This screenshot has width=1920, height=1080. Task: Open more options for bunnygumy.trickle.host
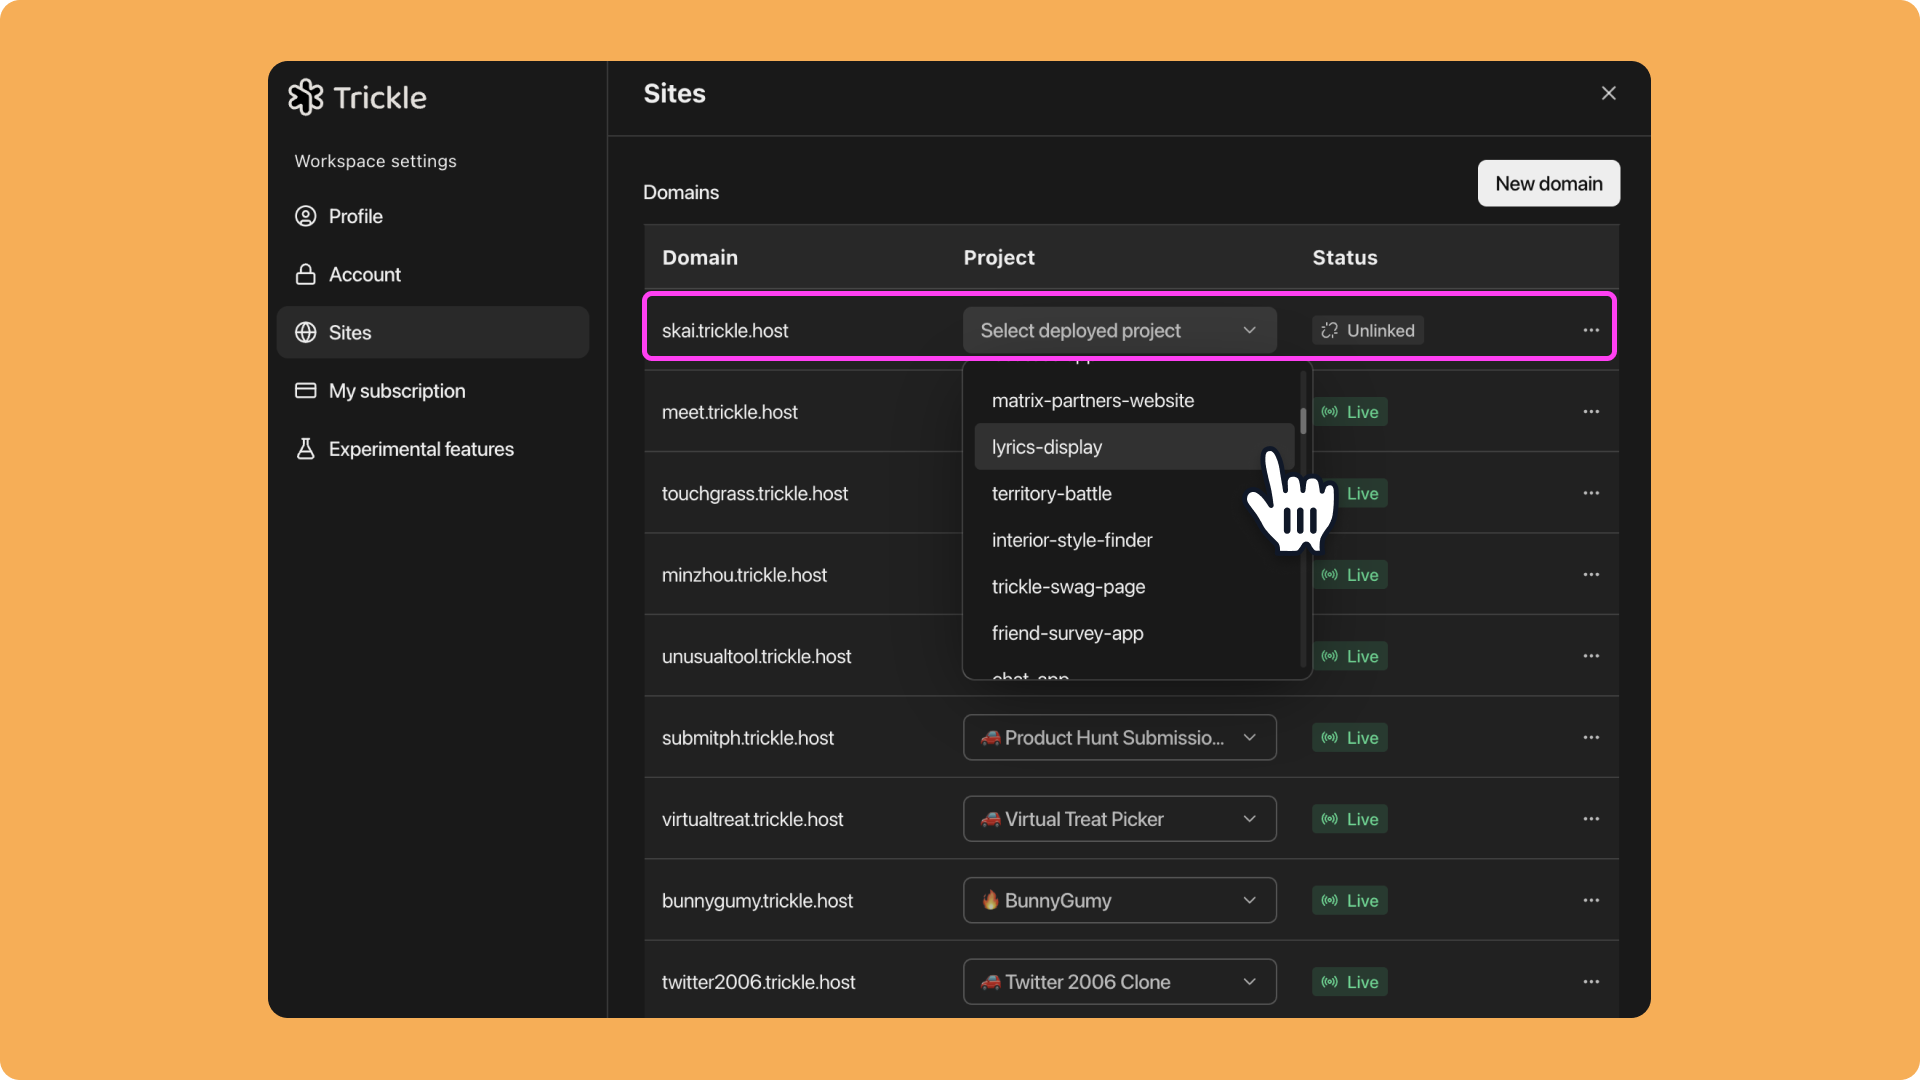pos(1590,900)
